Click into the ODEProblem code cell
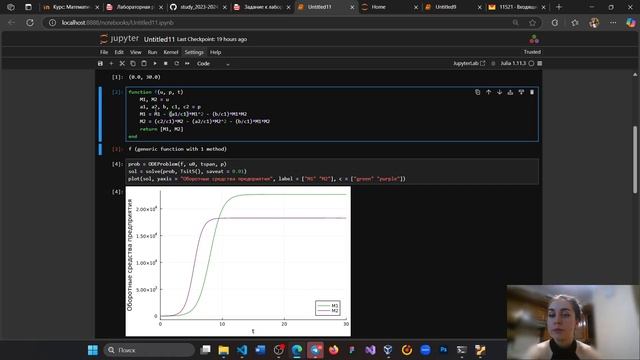Viewport: 640px width, 360px height. (x=332, y=171)
